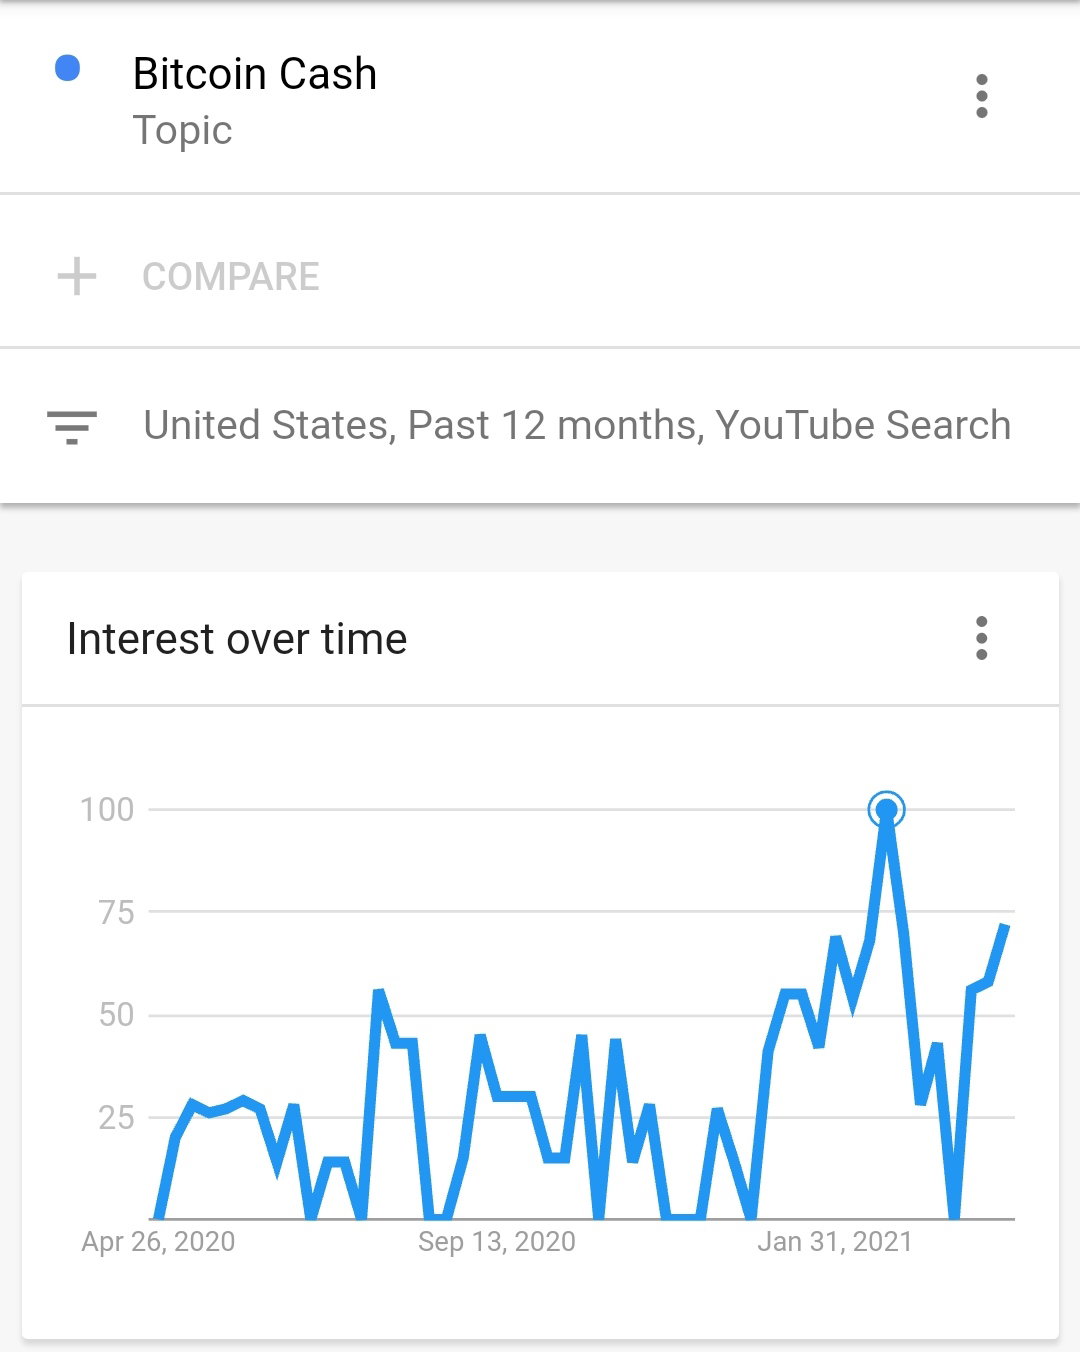Image resolution: width=1080 pixels, height=1352 pixels.
Task: Click the Interest over time heading
Action: pos(237,639)
